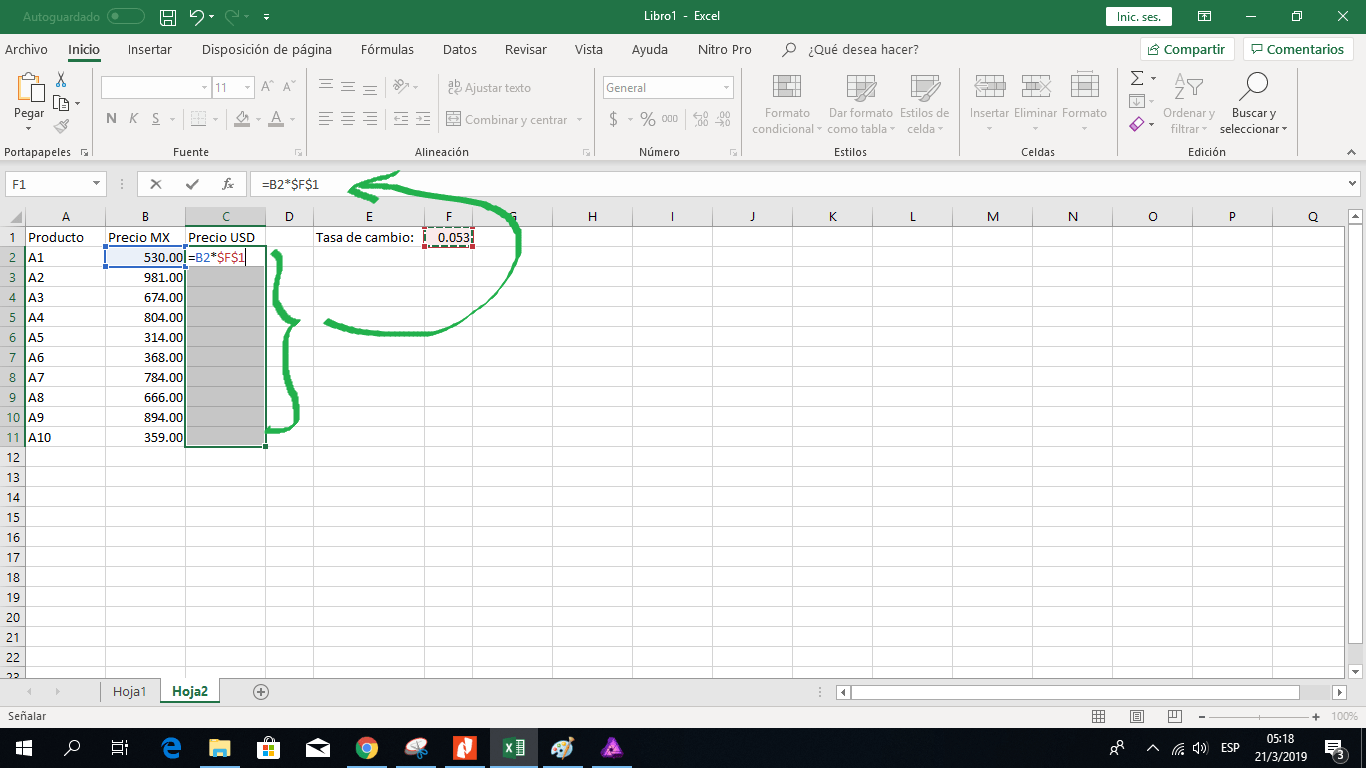The width and height of the screenshot is (1366, 768).
Task: Open File Explorer from the taskbar
Action: click(220, 748)
